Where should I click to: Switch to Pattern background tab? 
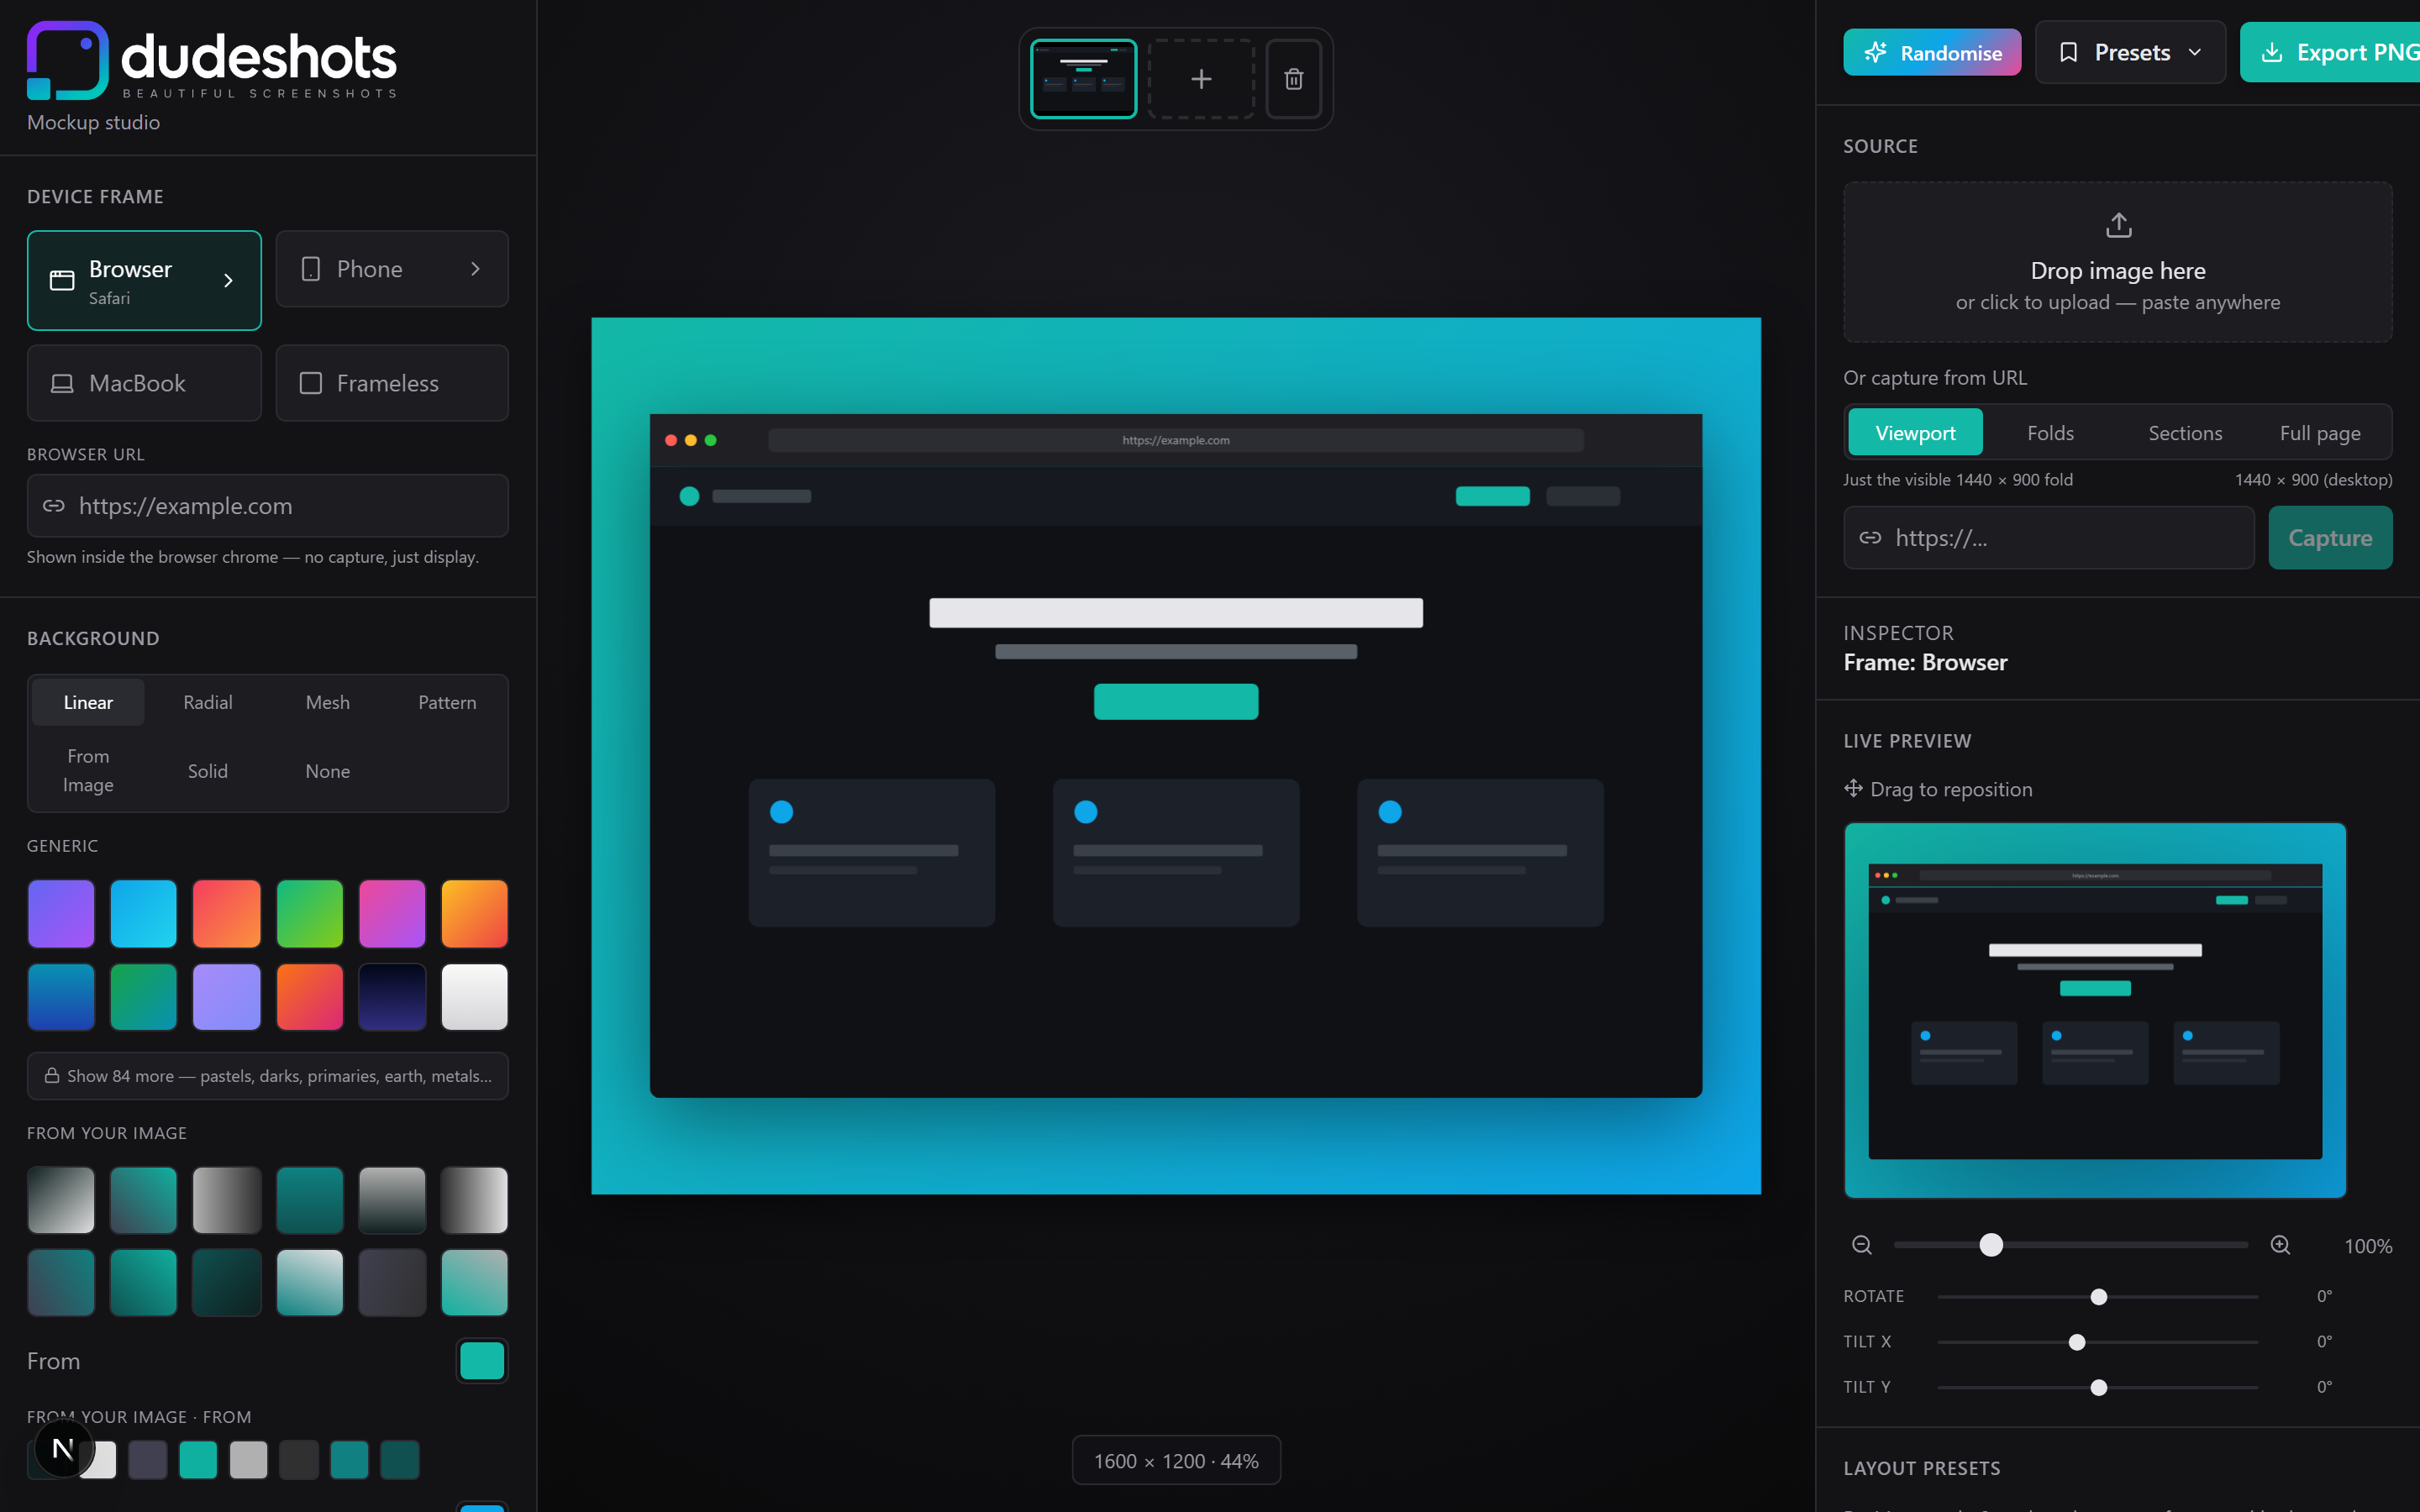coord(447,702)
